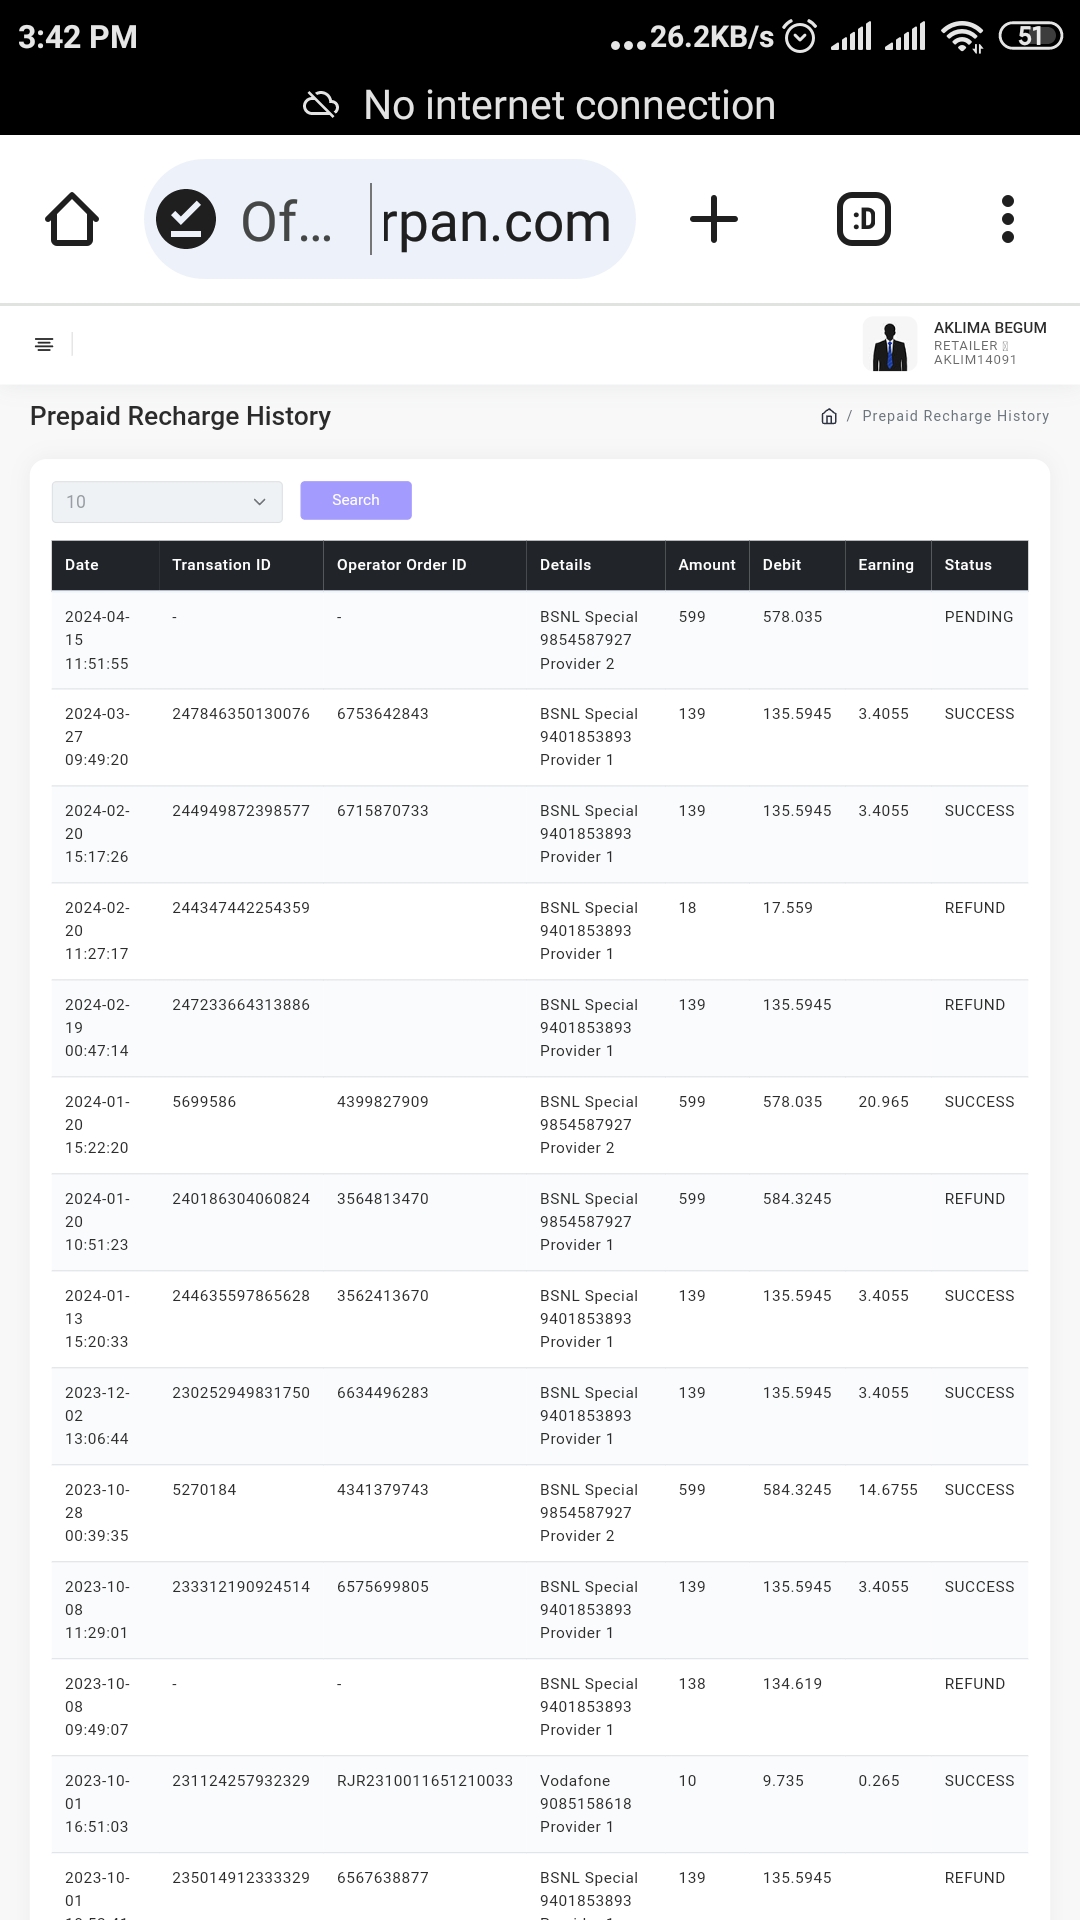The width and height of the screenshot is (1080, 1920).
Task: Click the user profile avatar image
Action: pos(889,344)
